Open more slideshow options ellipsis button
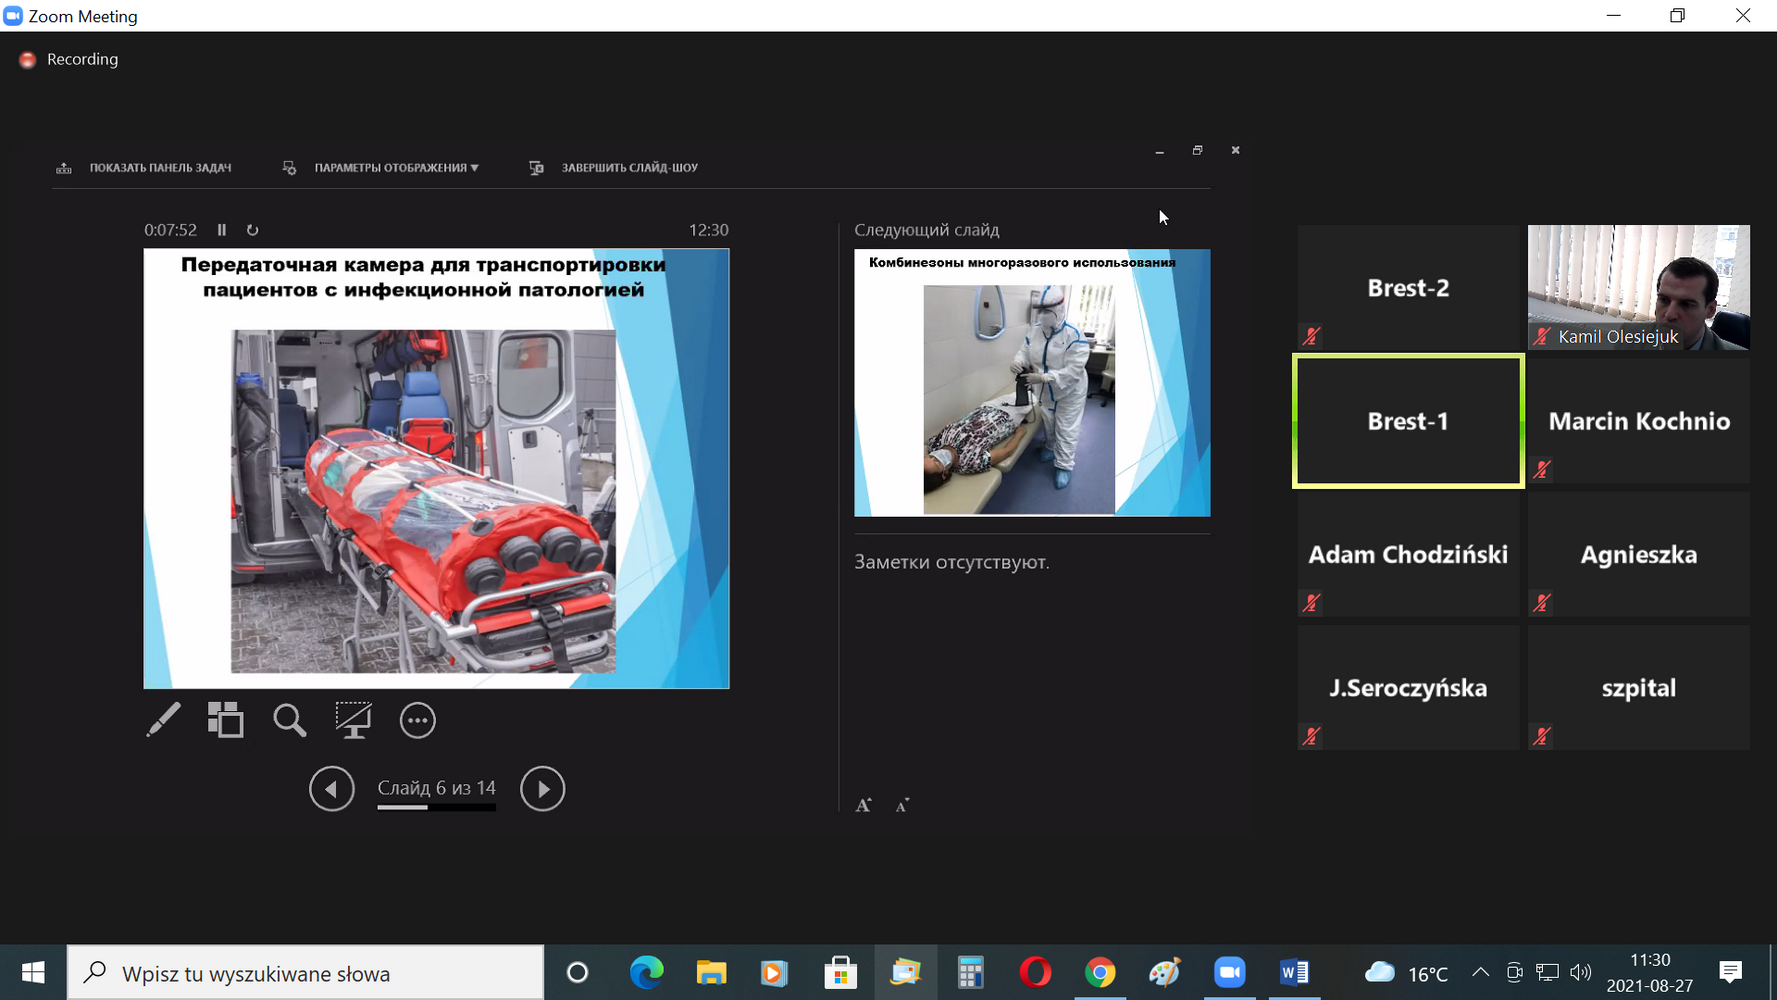Screen dimensions: 1777x1000 click(417, 720)
